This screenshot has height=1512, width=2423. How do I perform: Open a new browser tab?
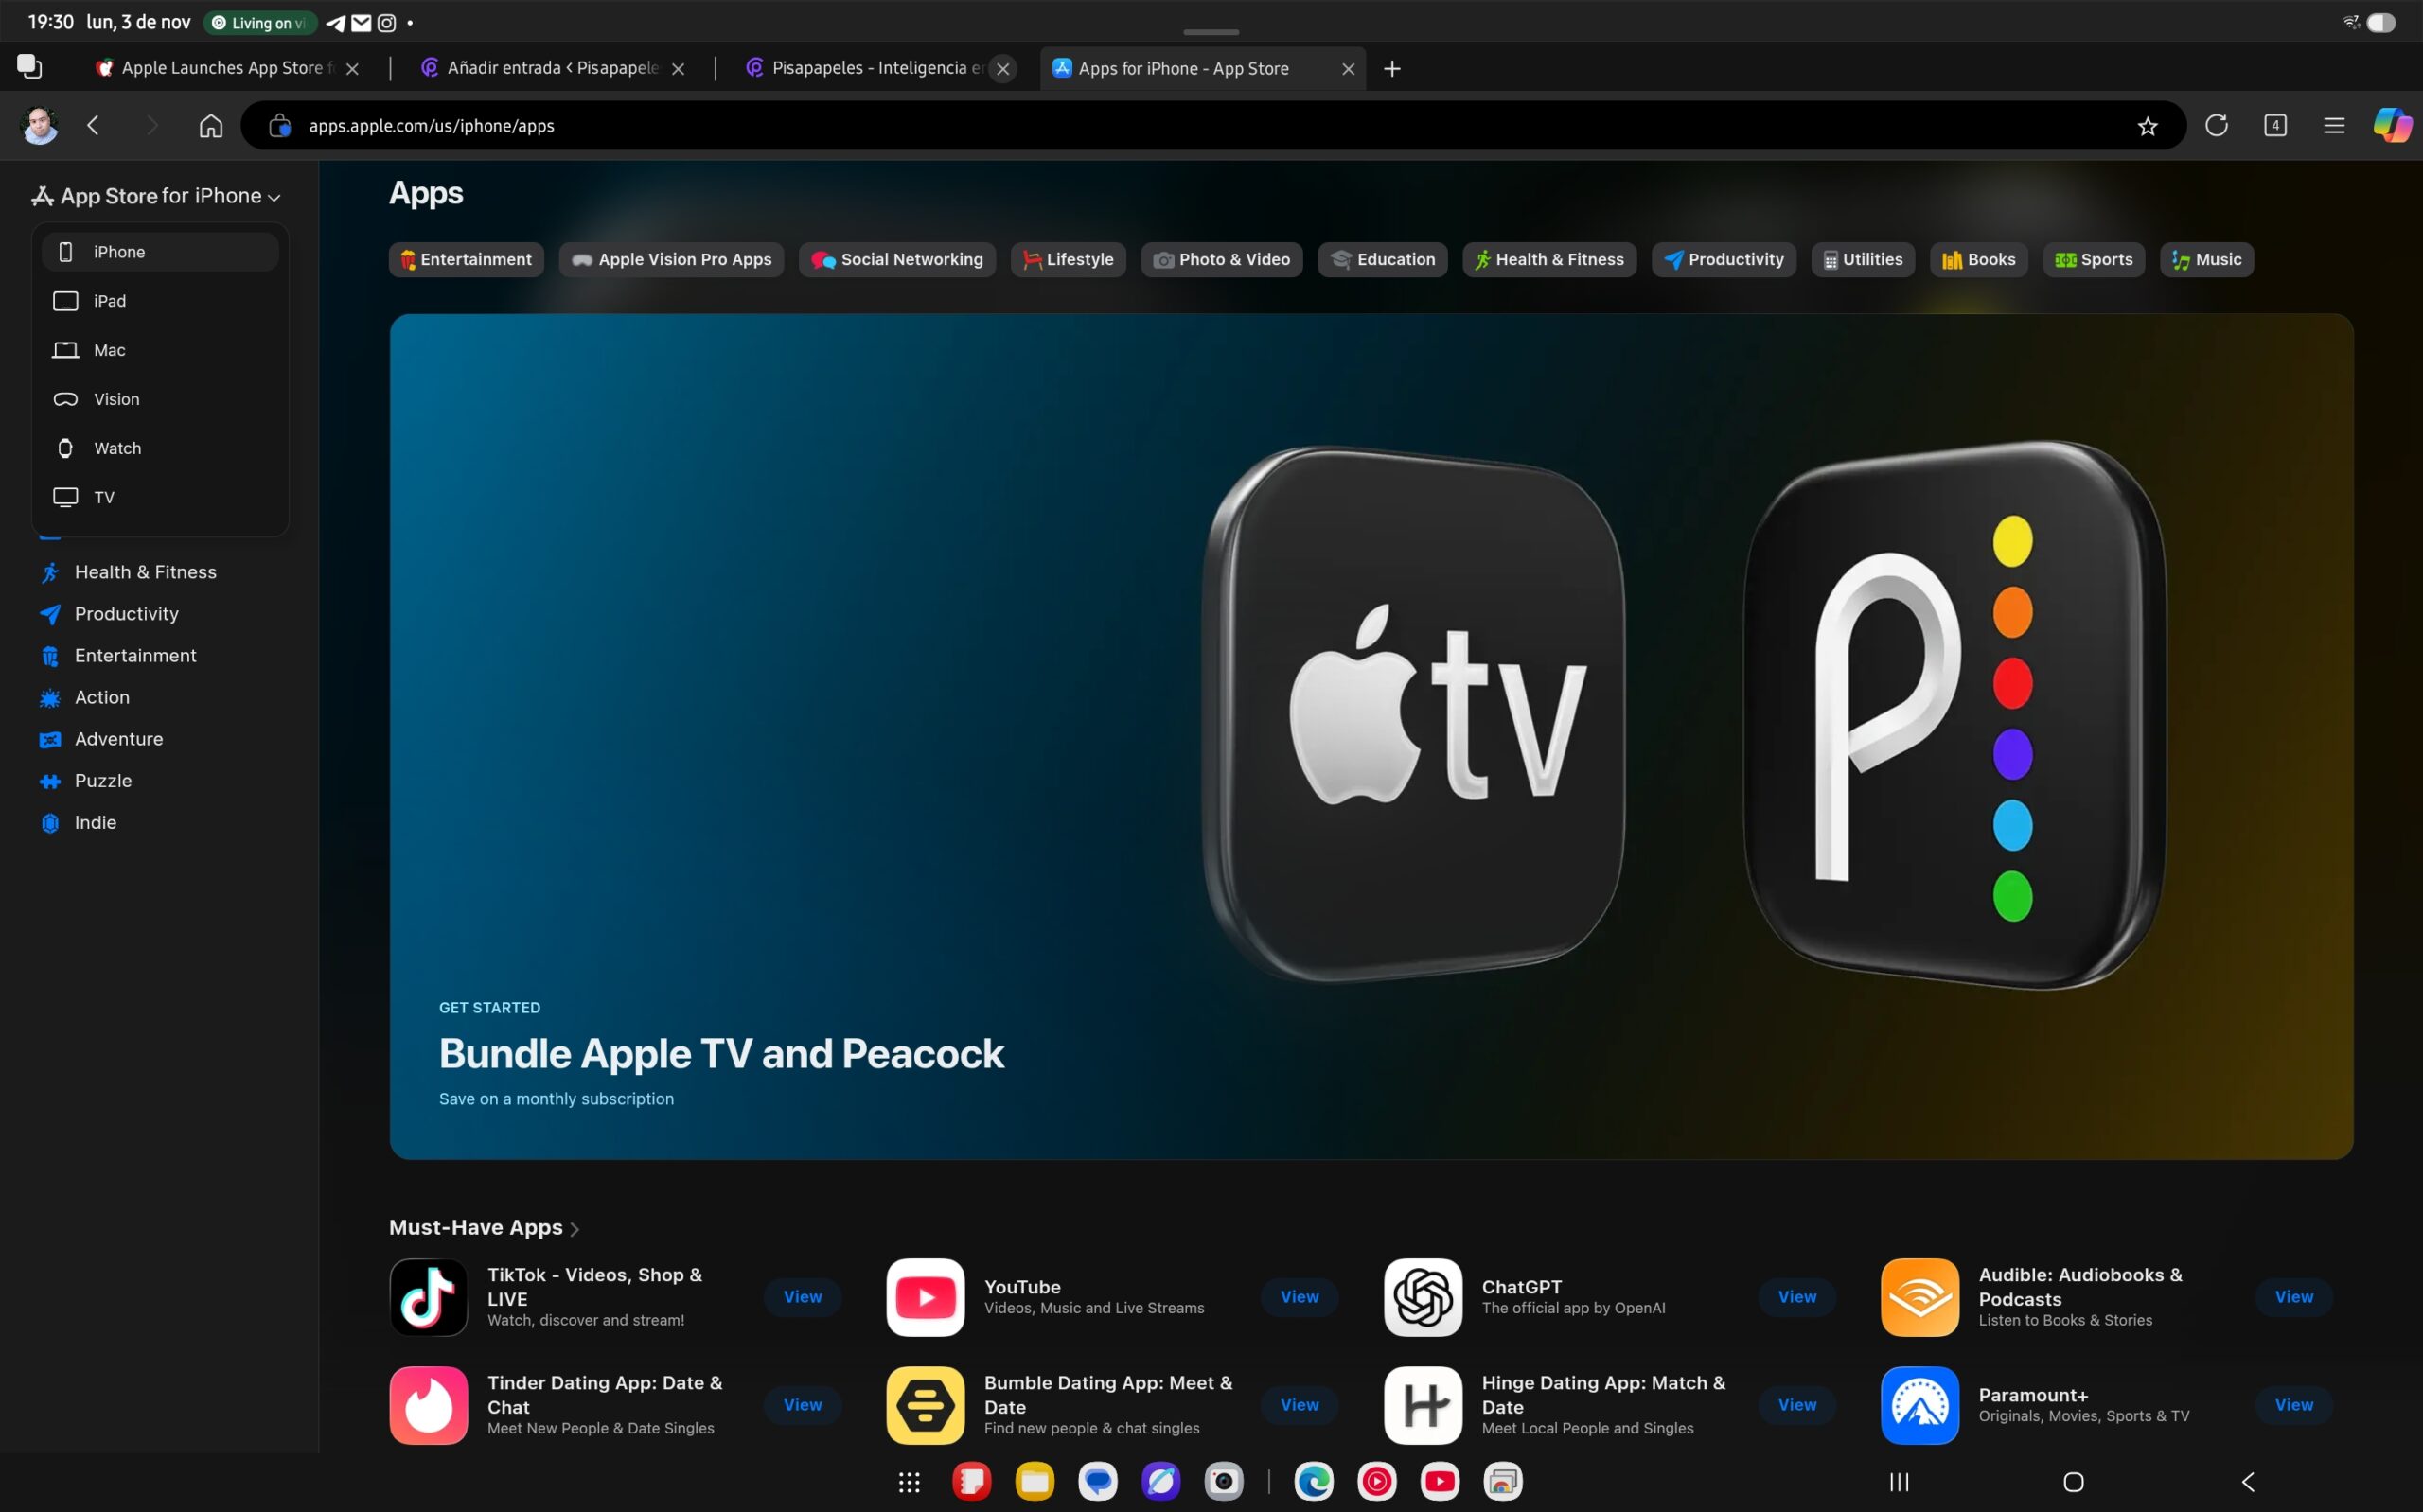(1392, 68)
